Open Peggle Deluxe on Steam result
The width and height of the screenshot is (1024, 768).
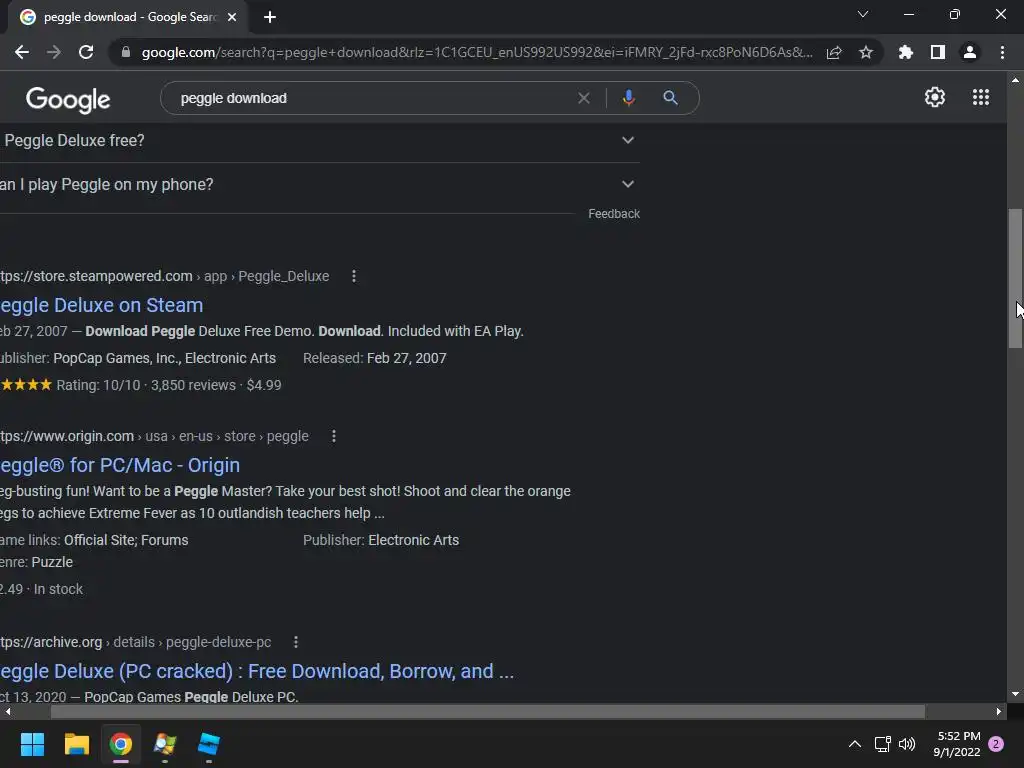tap(101, 306)
